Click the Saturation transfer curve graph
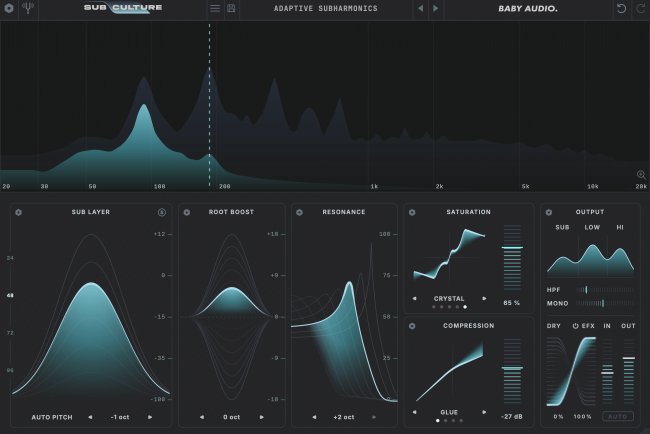This screenshot has height=434, width=650. coord(449,255)
